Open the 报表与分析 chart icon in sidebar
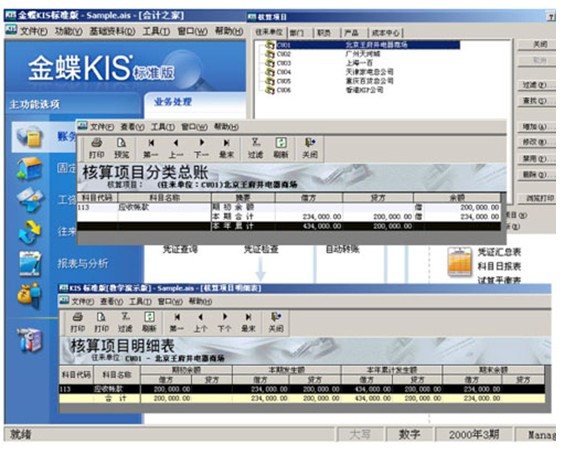This screenshot has height=461, width=569. [x=30, y=263]
